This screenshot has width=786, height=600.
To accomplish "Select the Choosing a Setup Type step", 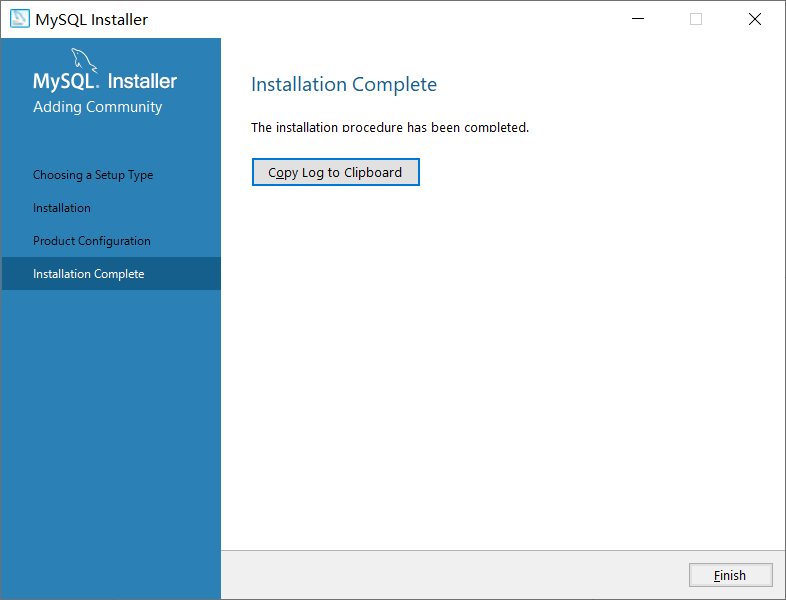I will tap(93, 175).
